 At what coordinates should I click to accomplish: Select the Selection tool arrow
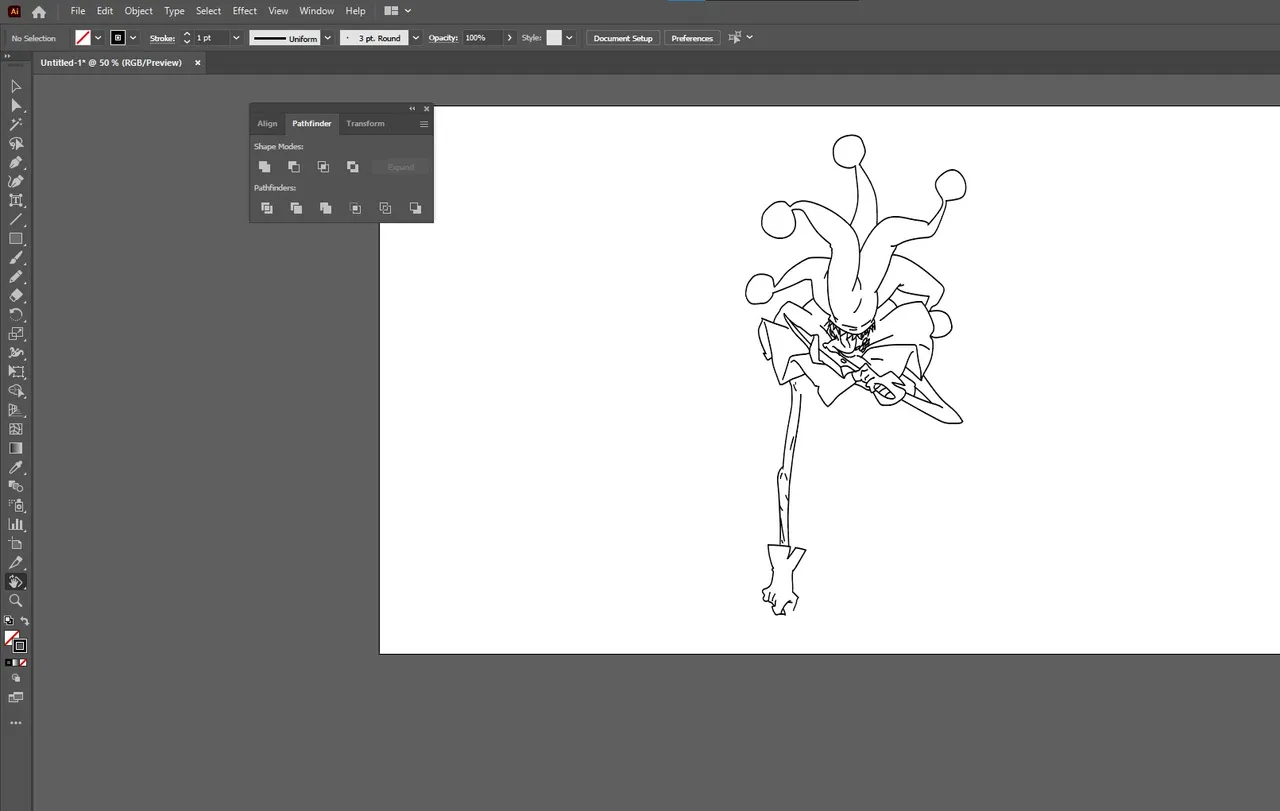pyautogui.click(x=16, y=87)
